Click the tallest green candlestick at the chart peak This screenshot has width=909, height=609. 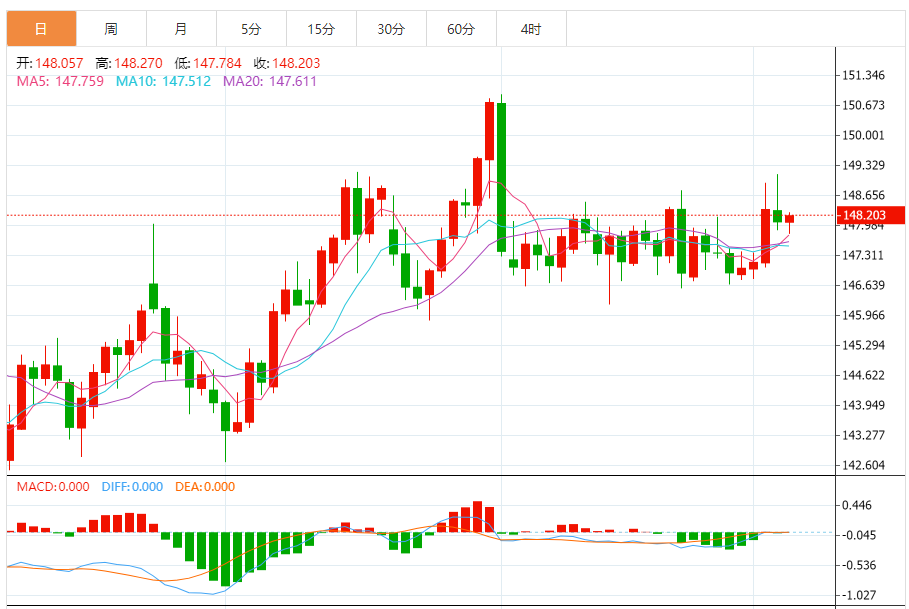point(501,177)
